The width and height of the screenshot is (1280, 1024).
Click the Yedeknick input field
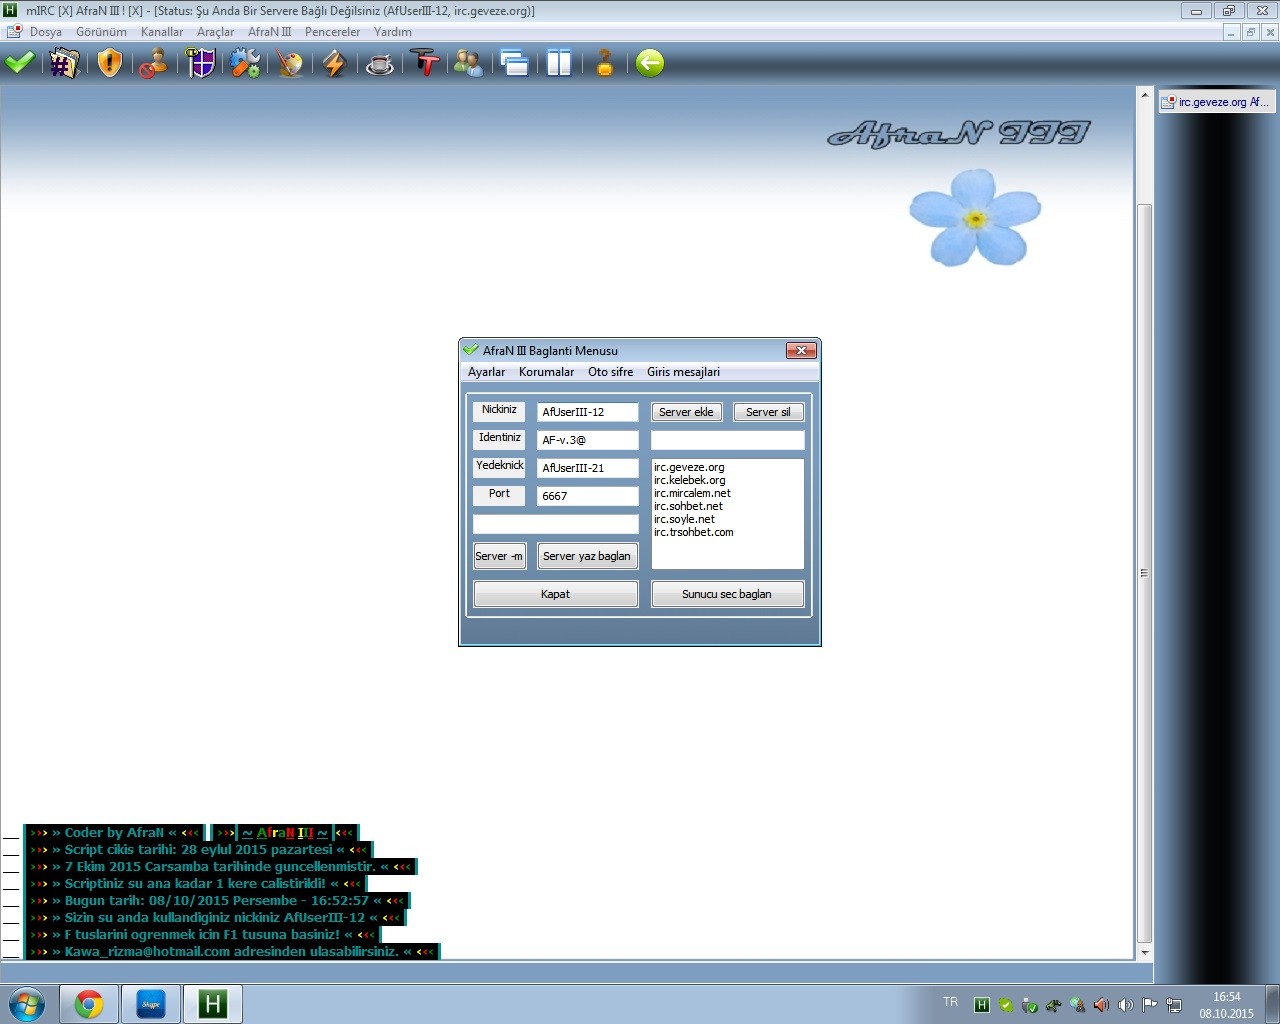[588, 468]
